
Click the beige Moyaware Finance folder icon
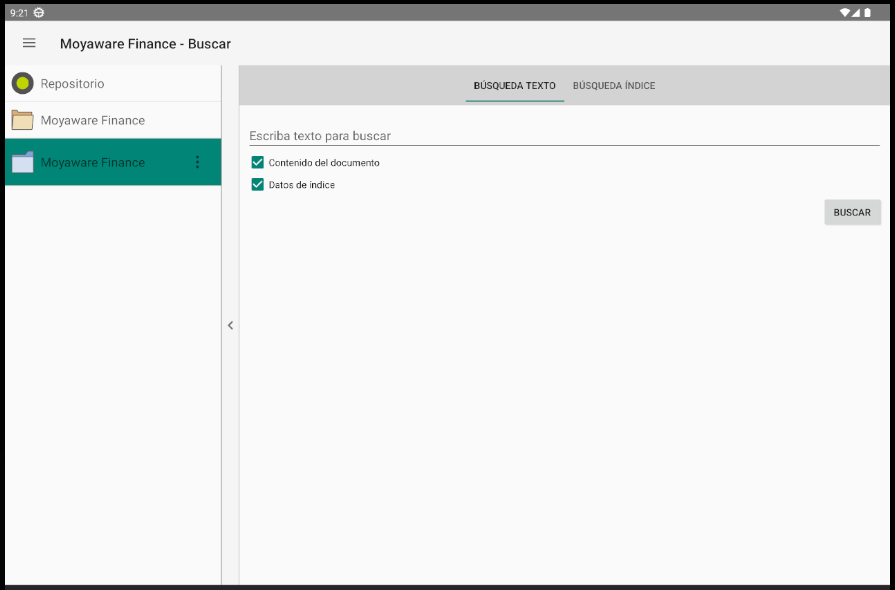tap(22, 120)
